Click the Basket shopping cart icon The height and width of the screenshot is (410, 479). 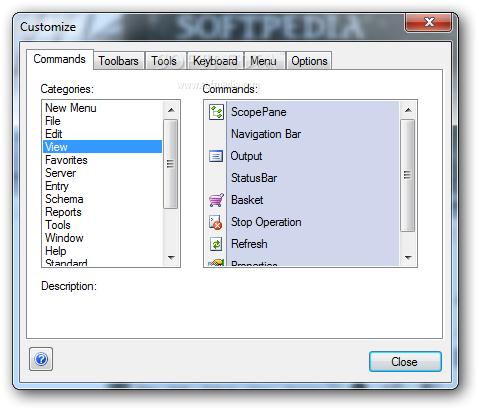click(x=216, y=200)
